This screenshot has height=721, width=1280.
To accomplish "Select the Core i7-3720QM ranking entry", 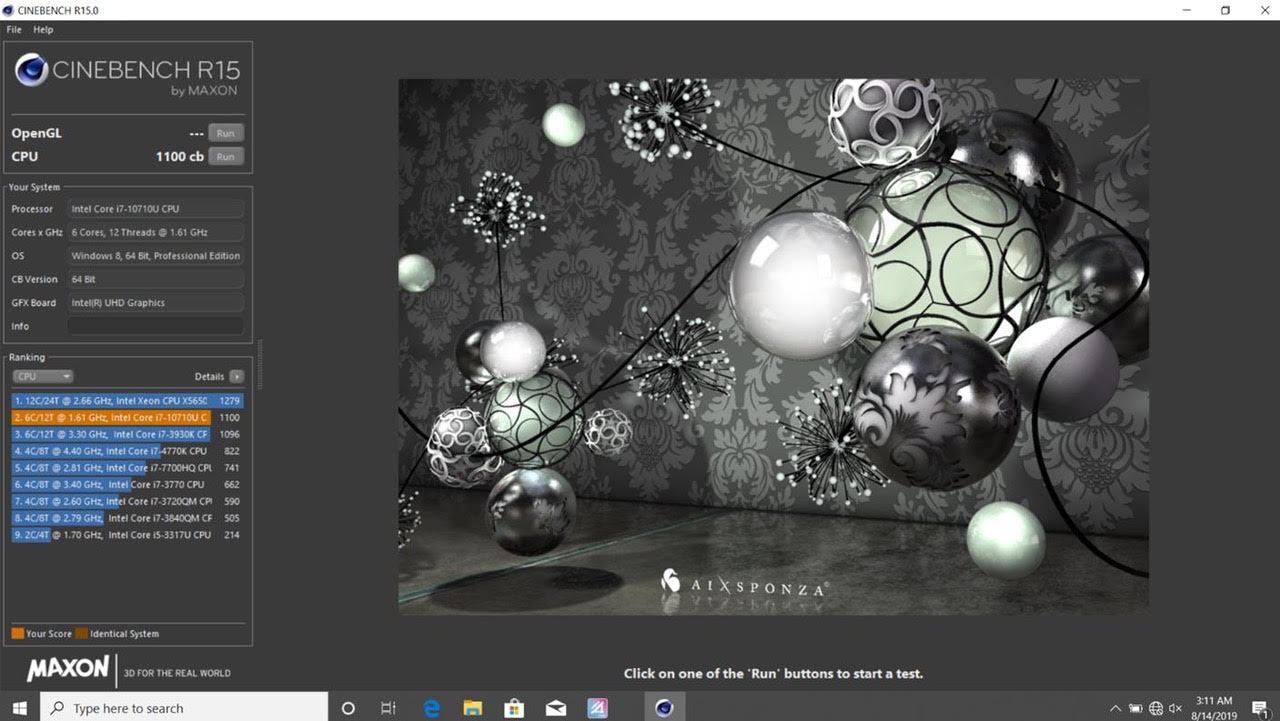I will (128, 502).
